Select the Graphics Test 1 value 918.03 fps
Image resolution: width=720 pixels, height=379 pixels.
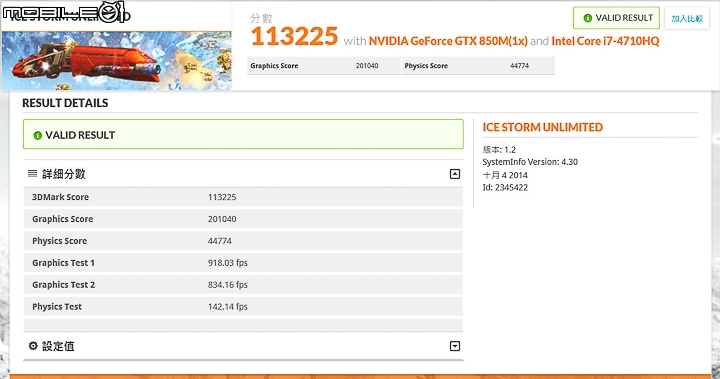click(x=227, y=263)
